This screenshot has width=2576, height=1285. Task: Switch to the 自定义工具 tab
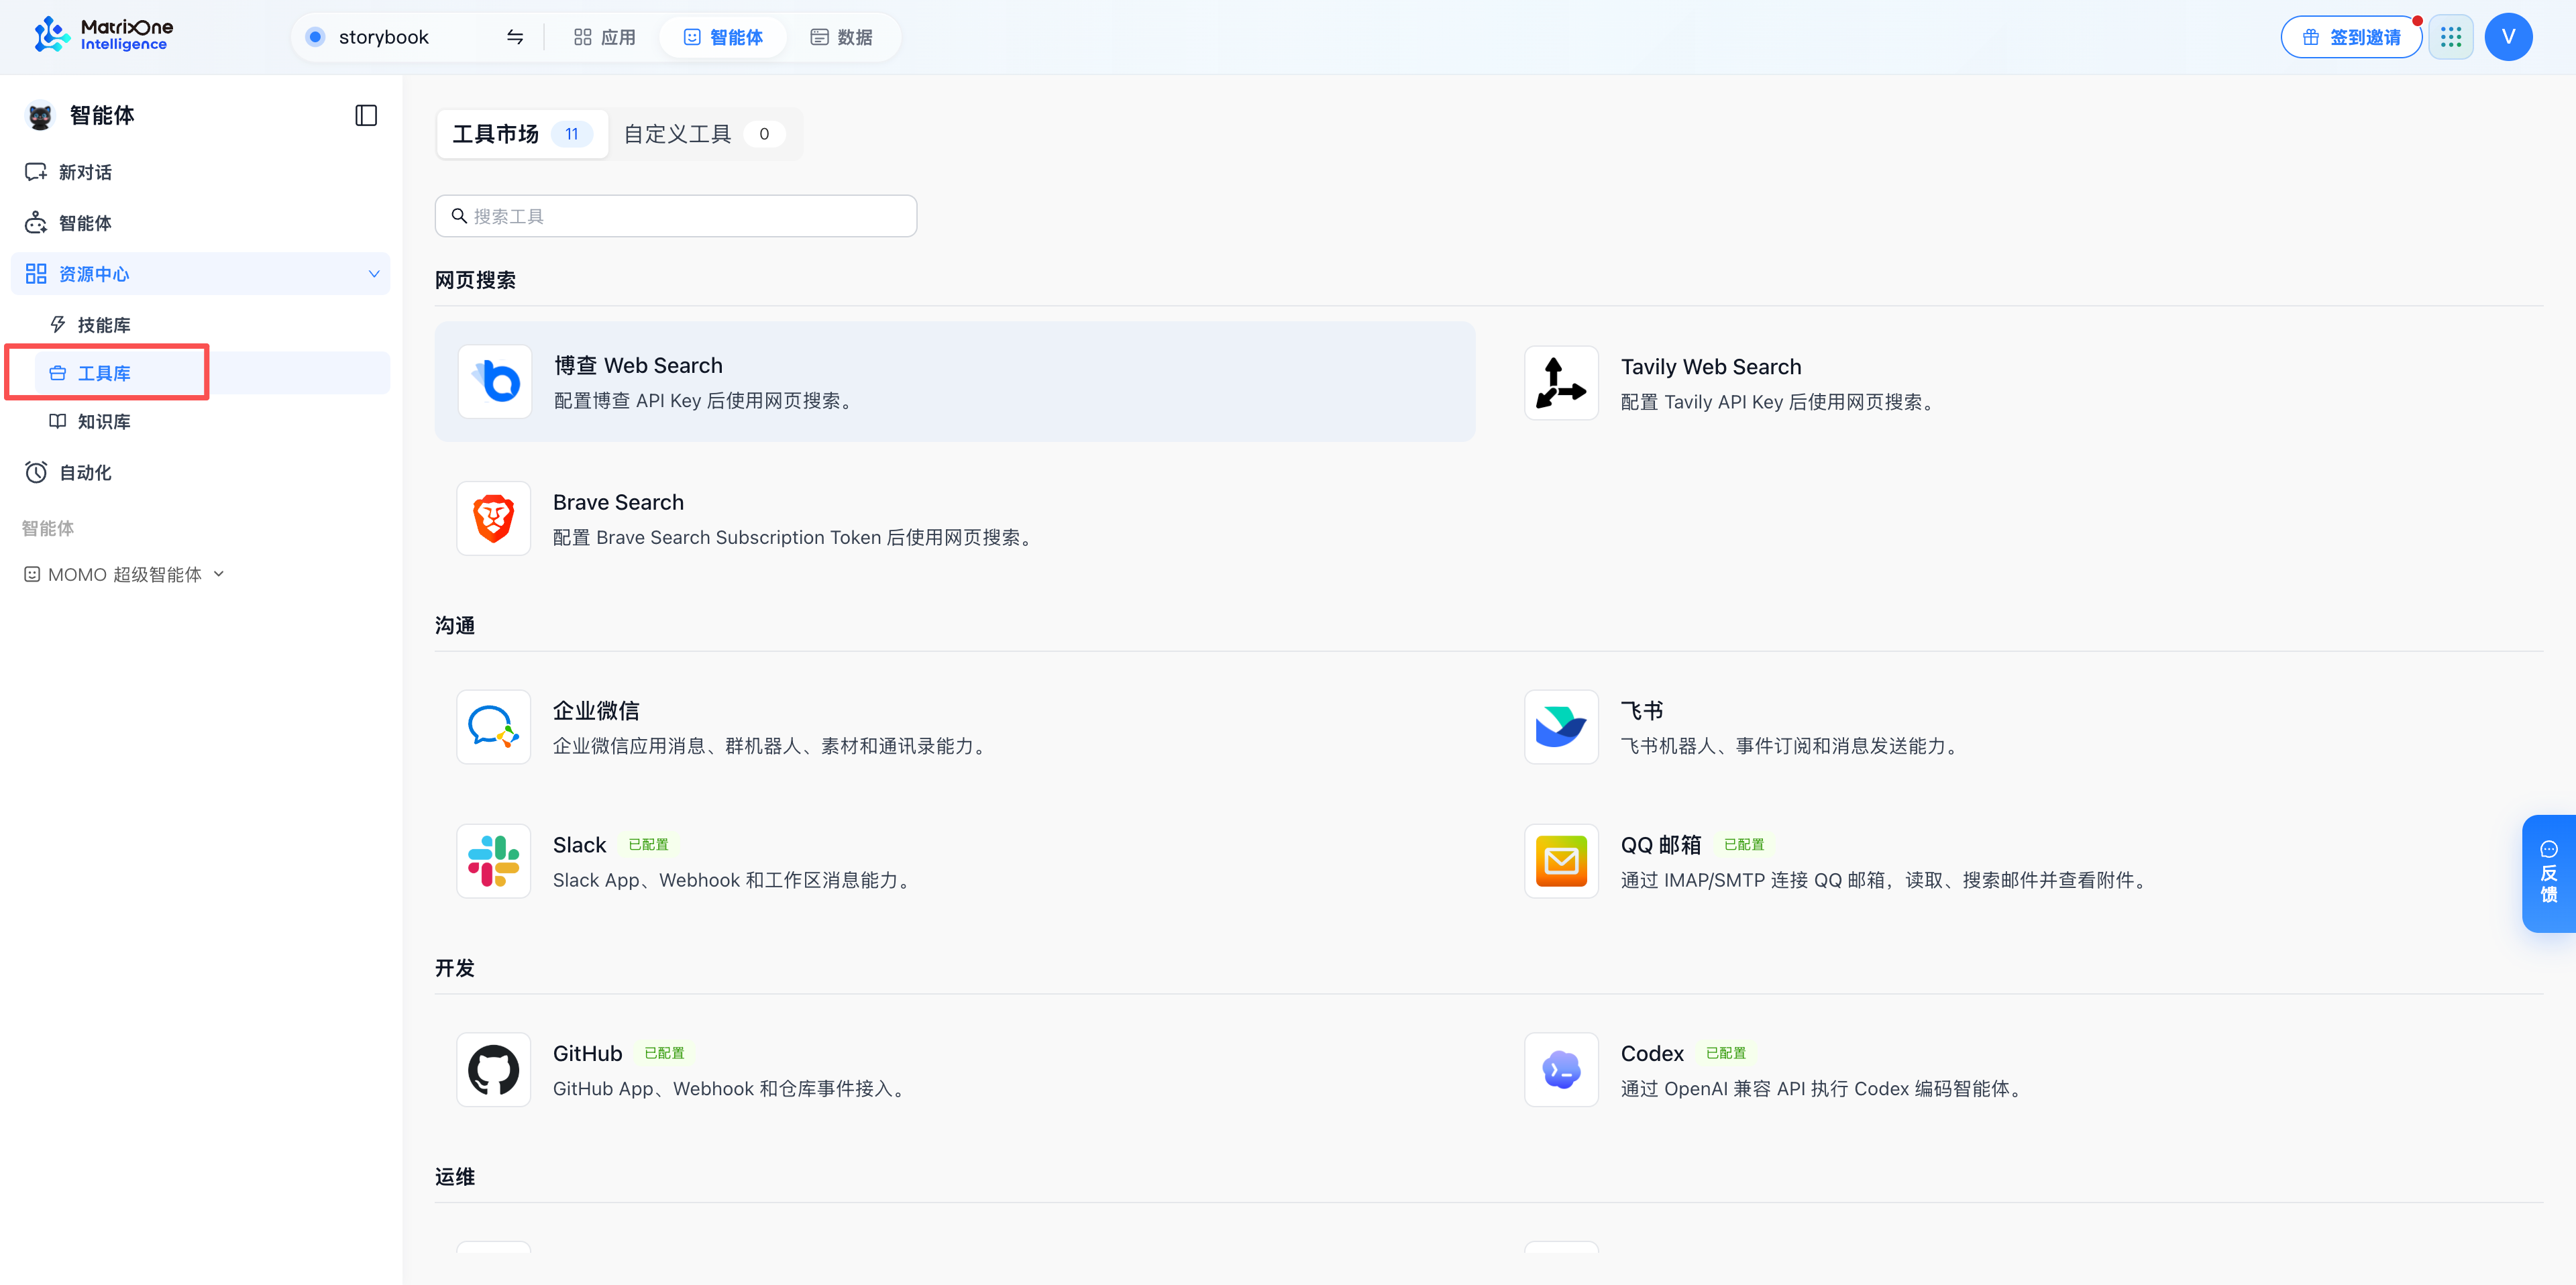[704, 134]
